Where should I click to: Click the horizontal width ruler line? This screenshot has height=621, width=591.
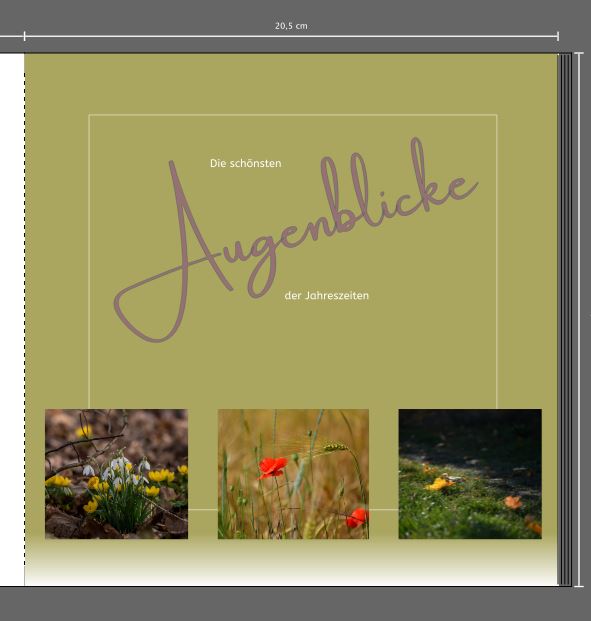(x=291, y=36)
